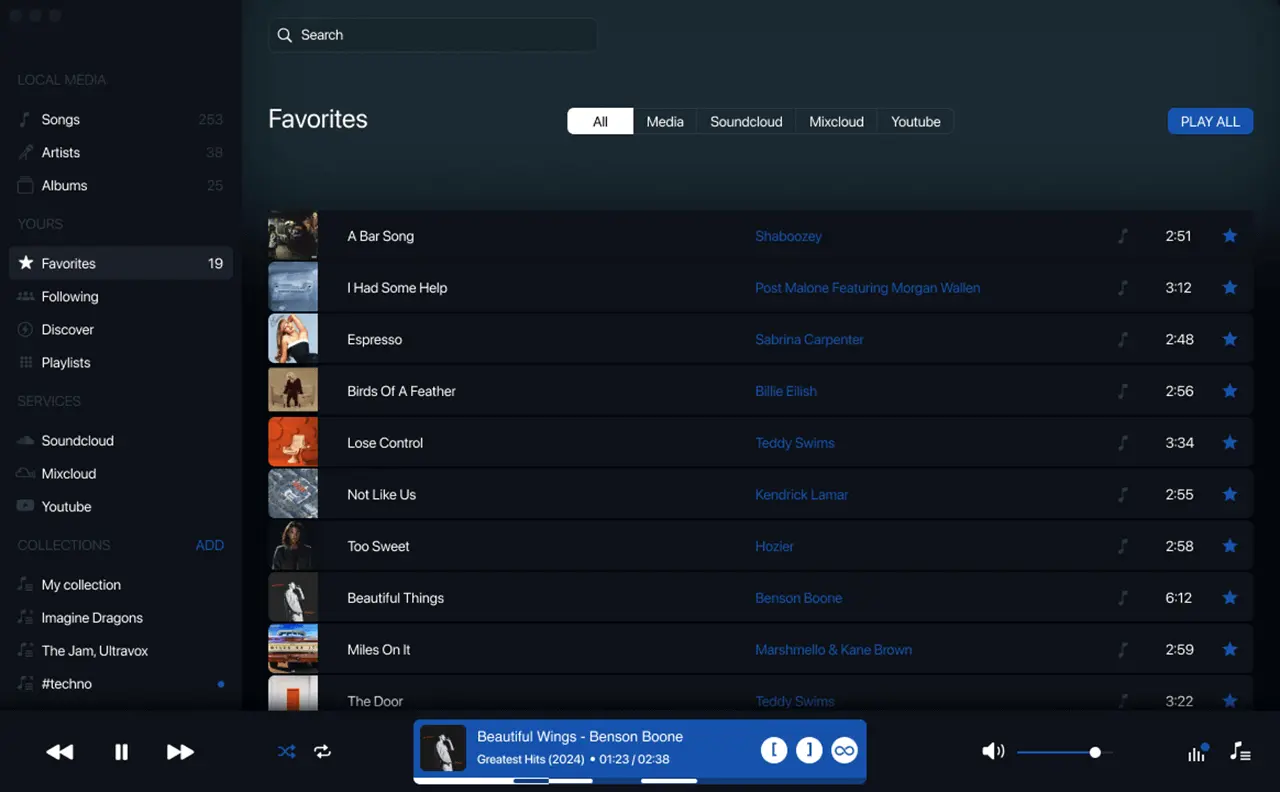Unfavorite Espresso with its star

tap(1230, 339)
